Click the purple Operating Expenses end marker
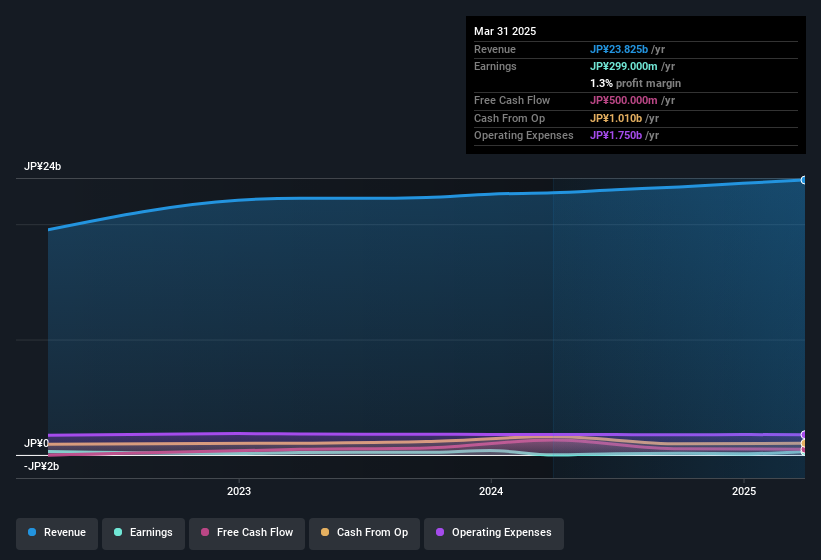 coord(804,434)
